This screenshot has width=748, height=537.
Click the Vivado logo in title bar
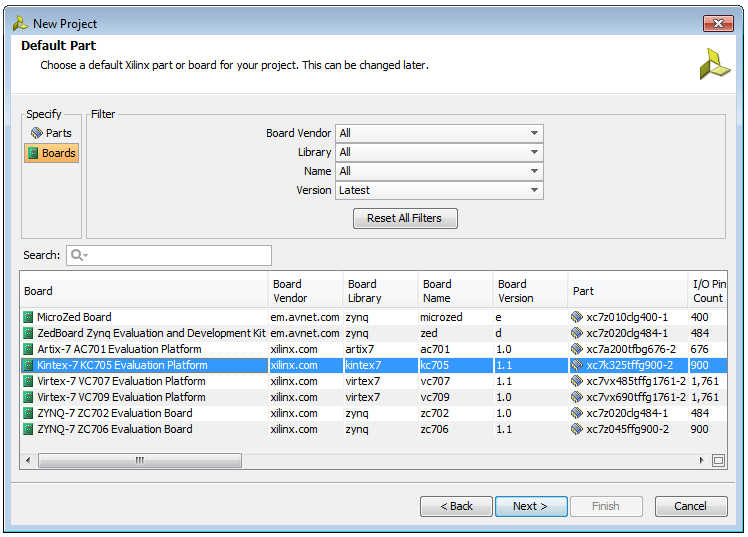(20, 23)
